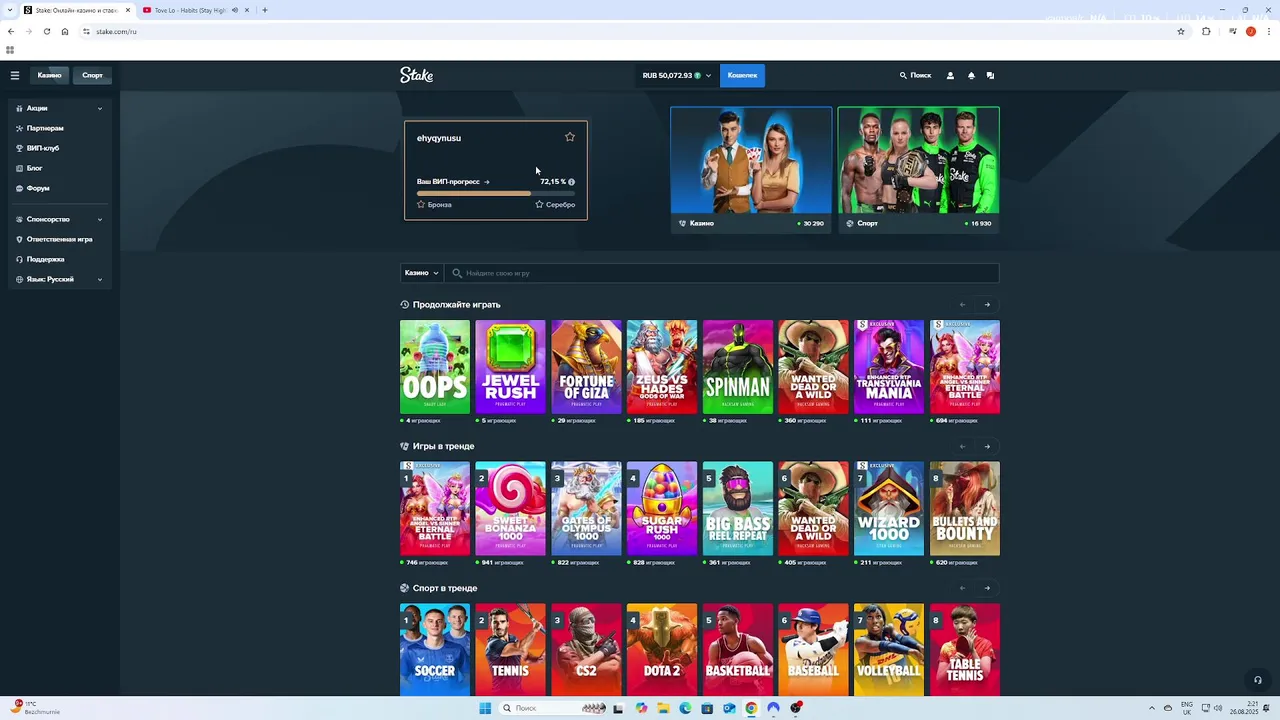Click VIP progress info icon
The width and height of the screenshot is (1280, 720).
(572, 182)
